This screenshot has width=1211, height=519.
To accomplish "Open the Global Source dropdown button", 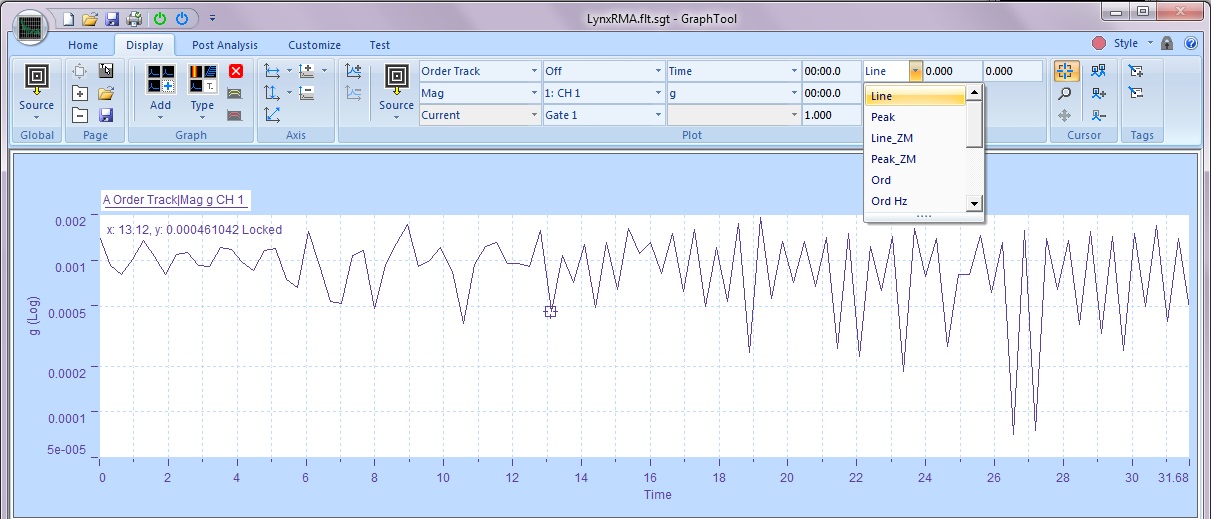I will point(37,92).
